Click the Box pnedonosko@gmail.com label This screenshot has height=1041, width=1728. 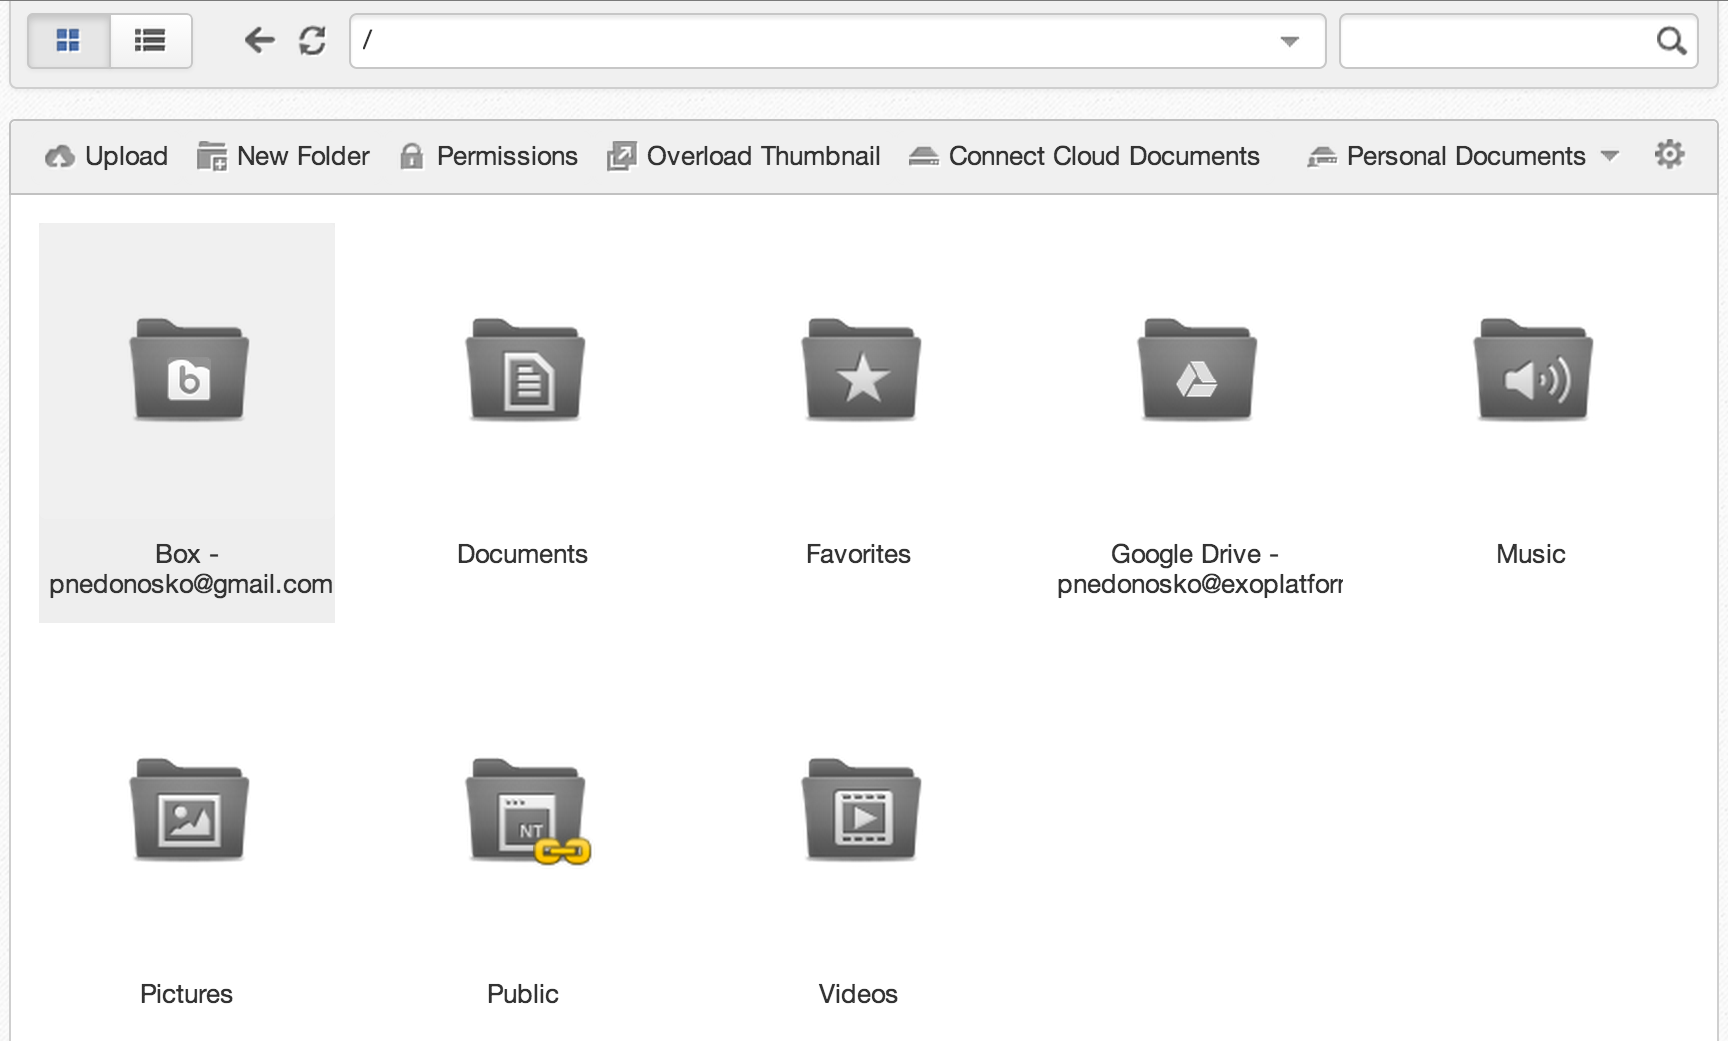190,569
